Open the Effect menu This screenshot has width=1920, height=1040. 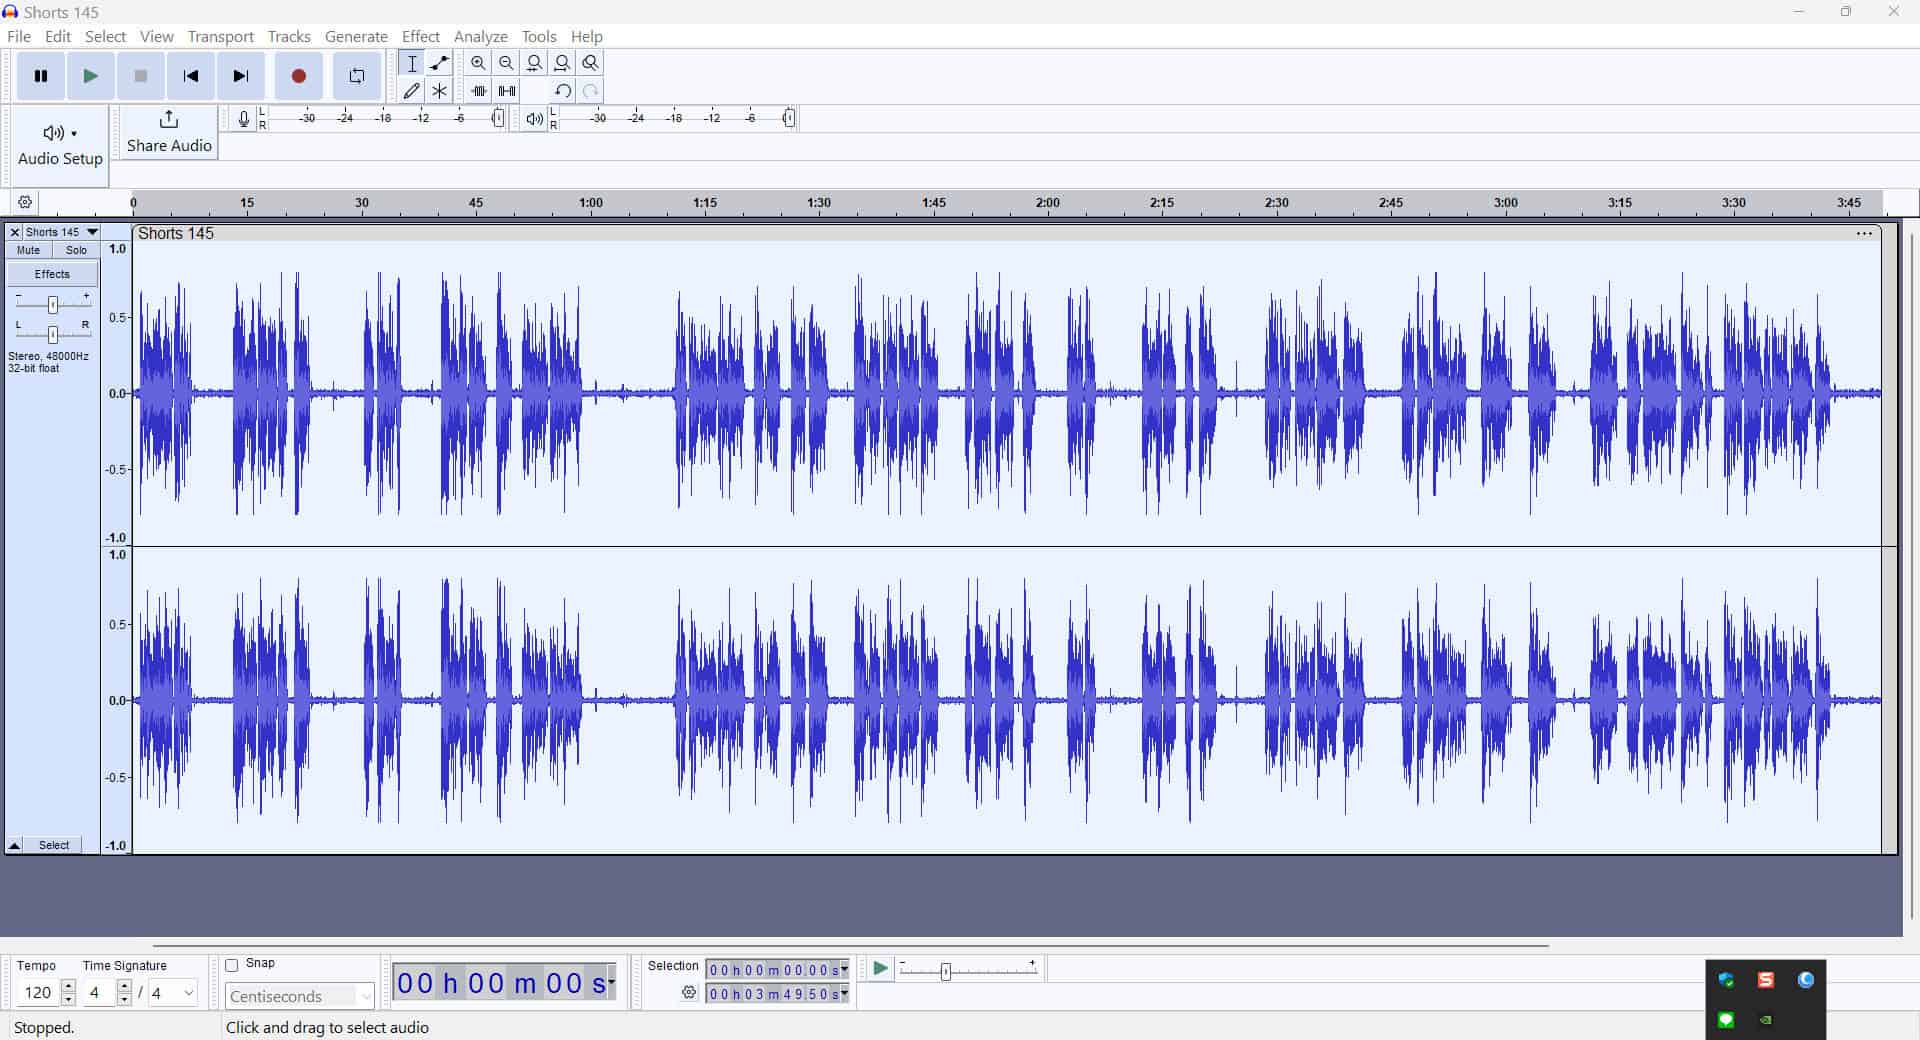[x=420, y=36]
